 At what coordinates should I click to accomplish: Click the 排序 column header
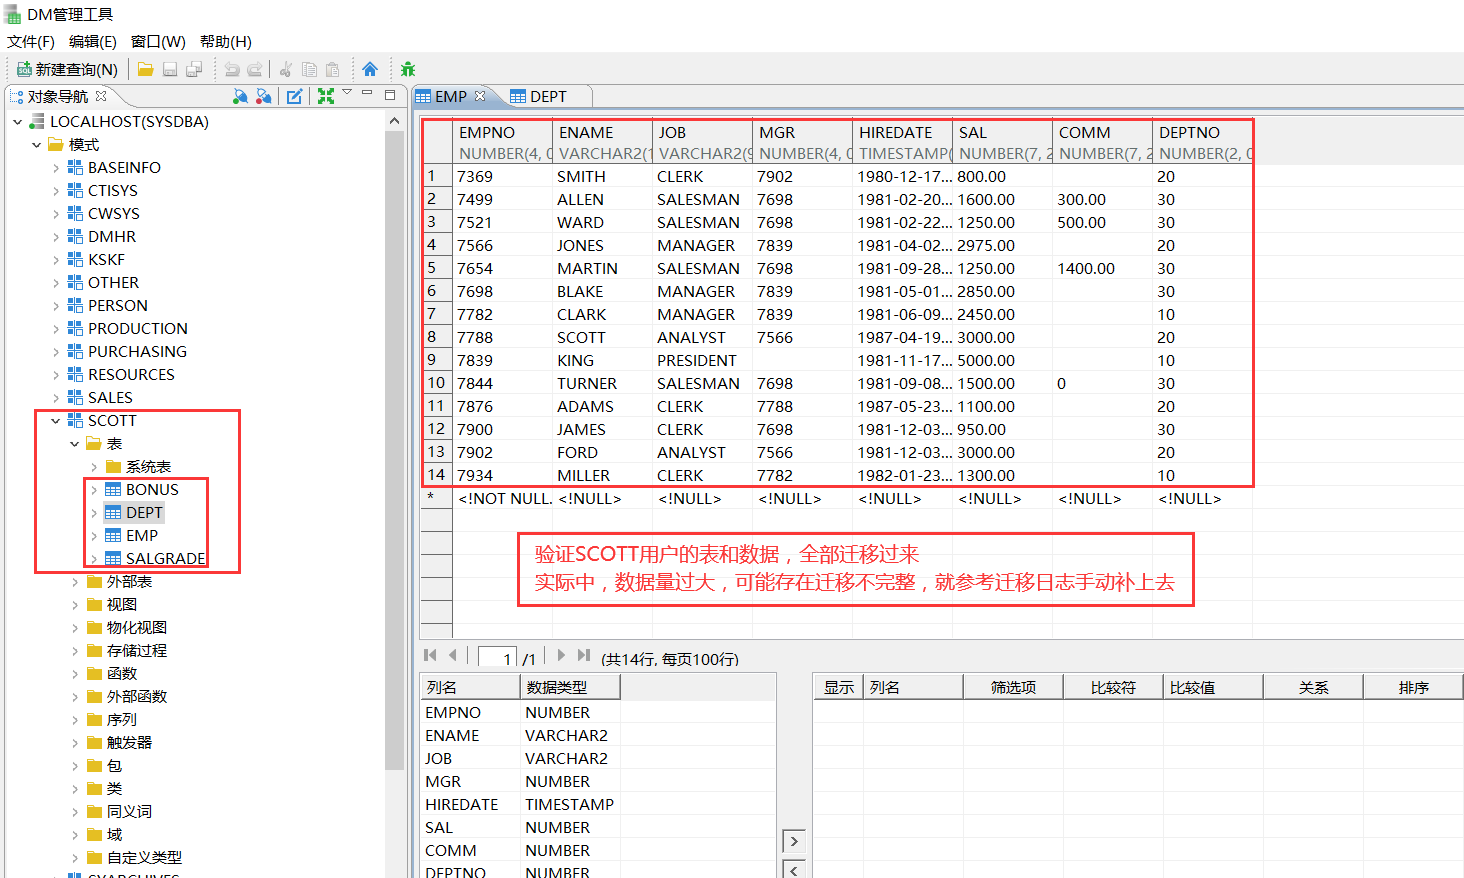(x=1413, y=687)
